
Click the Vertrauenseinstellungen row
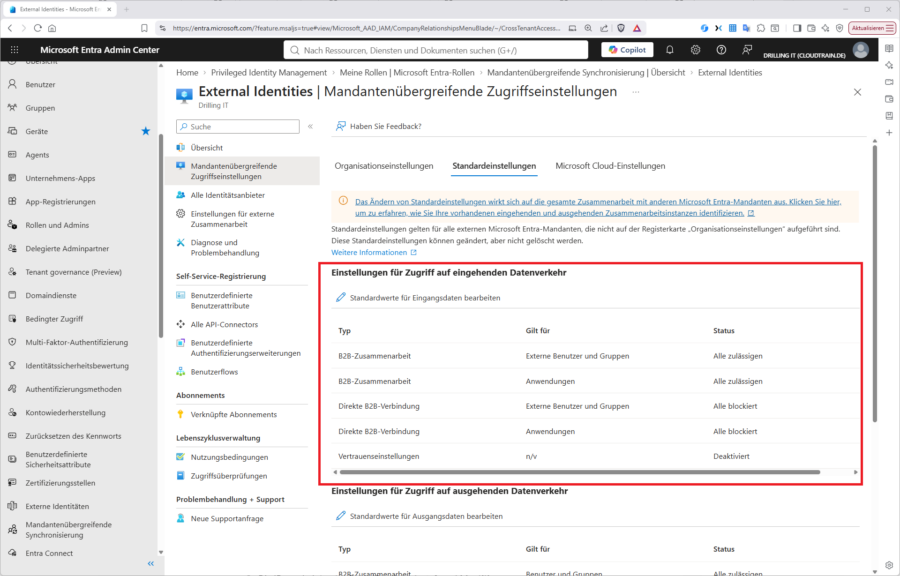[595, 456]
